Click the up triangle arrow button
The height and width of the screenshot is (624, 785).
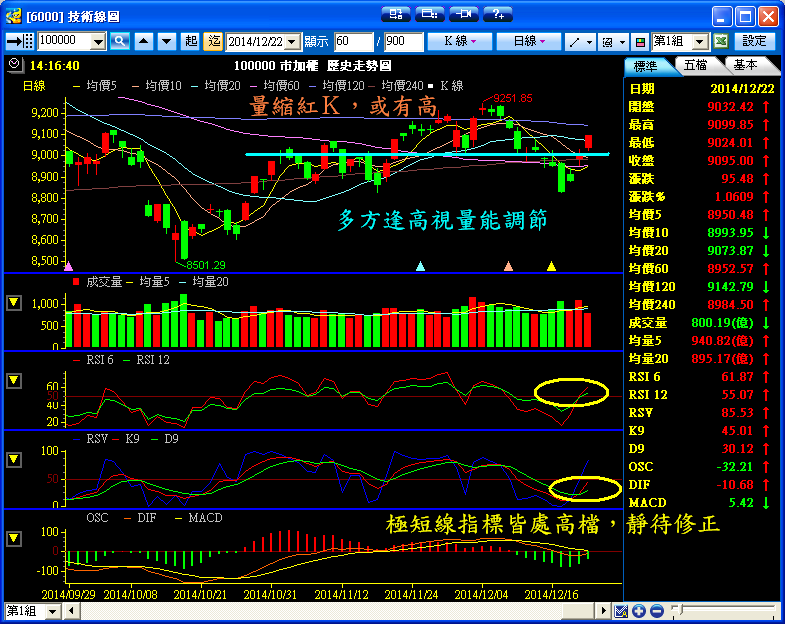click(143, 41)
